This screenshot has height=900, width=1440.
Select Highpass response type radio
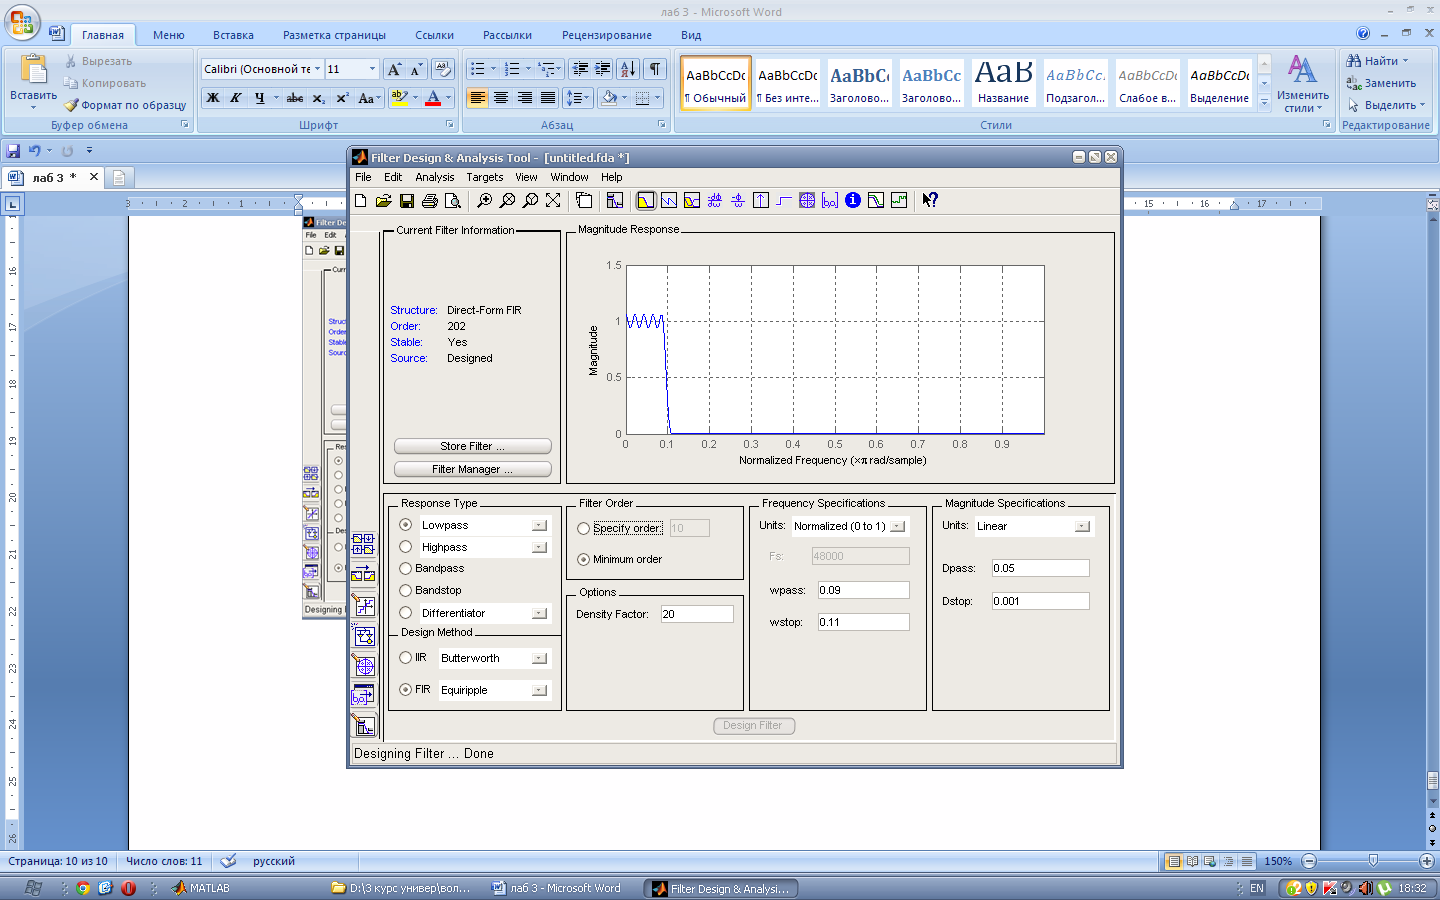pos(406,547)
